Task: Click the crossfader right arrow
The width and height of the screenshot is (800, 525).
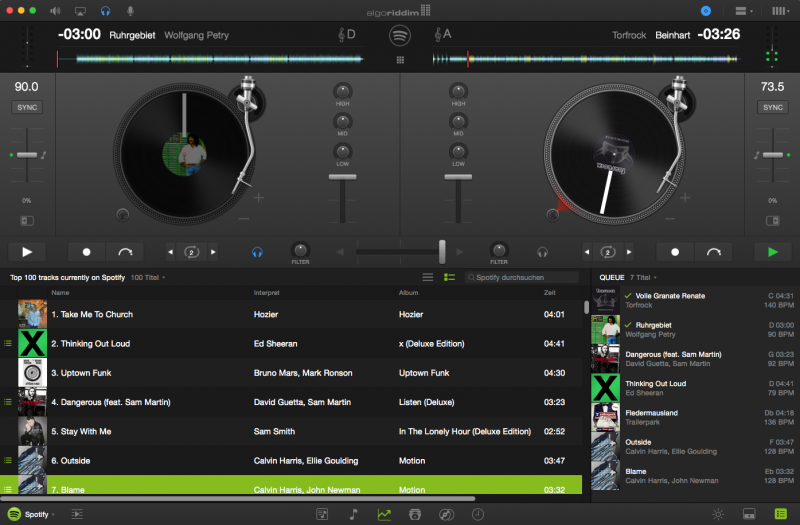Action: (460, 252)
